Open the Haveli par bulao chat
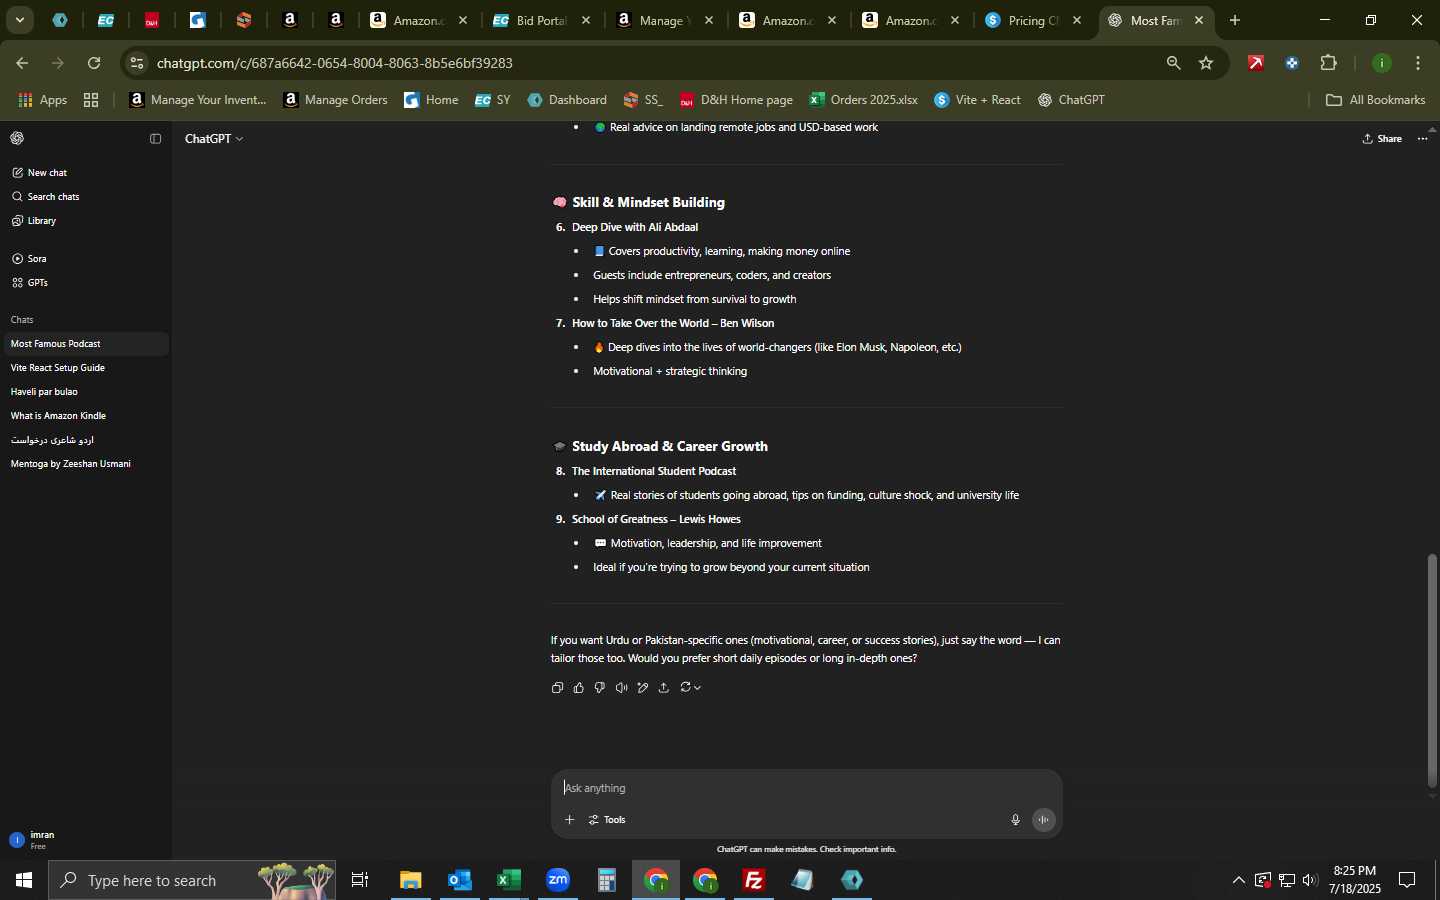Image resolution: width=1440 pixels, height=900 pixels. click(x=85, y=392)
